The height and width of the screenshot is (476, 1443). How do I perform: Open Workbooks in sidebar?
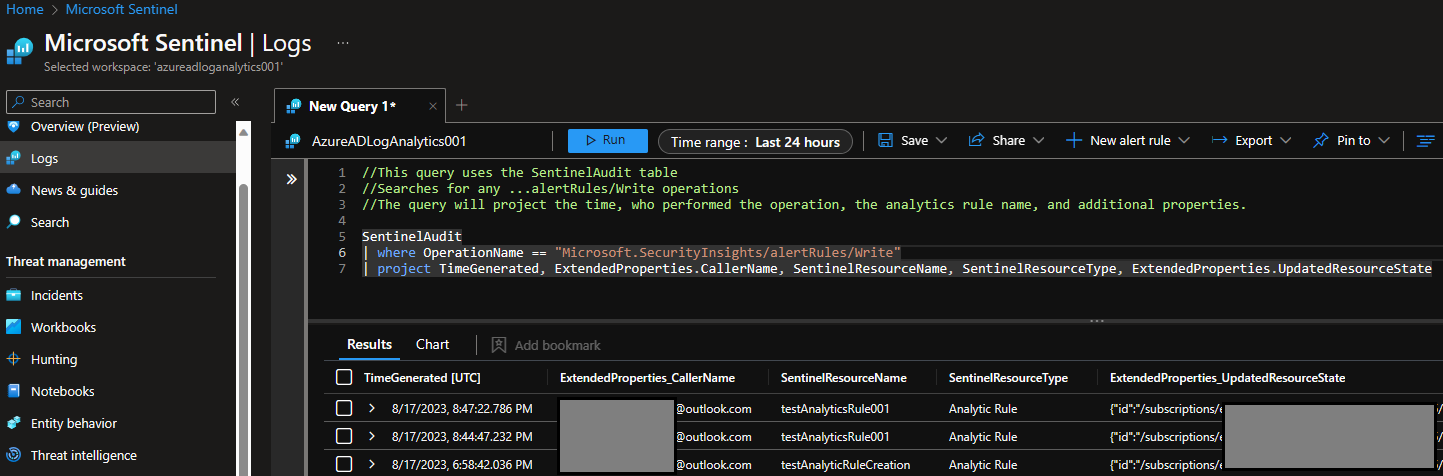coord(63,327)
